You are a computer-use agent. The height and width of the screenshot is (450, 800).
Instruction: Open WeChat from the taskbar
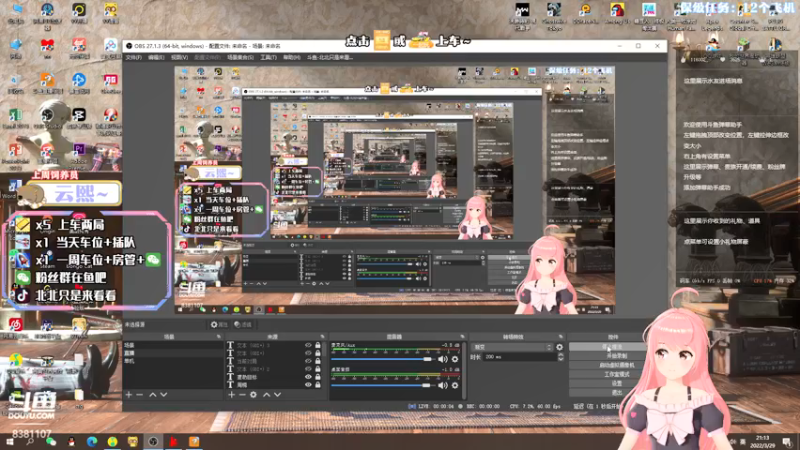pos(51,442)
